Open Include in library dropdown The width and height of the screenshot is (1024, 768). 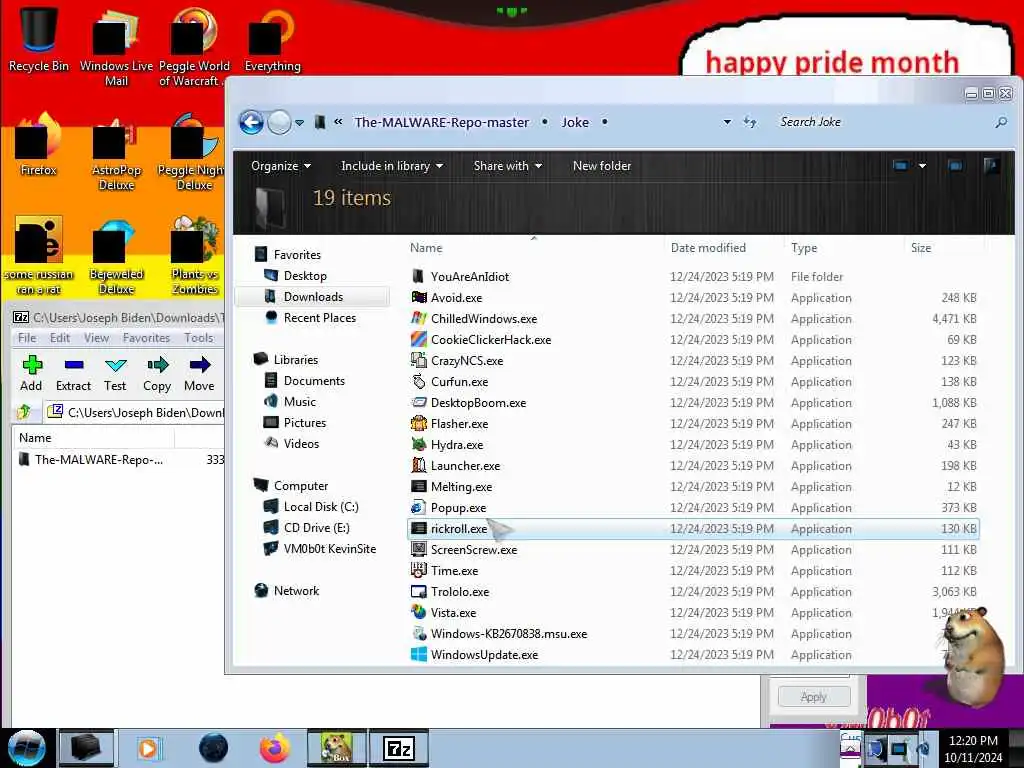(x=392, y=166)
